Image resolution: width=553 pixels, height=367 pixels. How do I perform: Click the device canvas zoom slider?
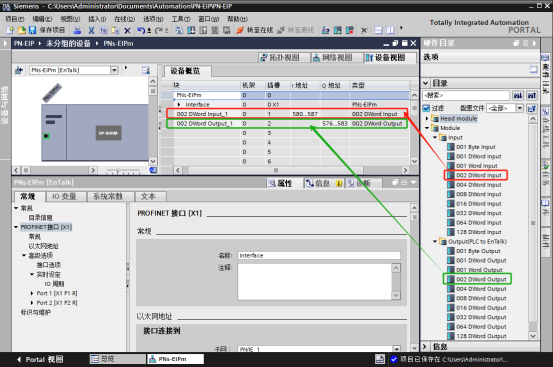(x=118, y=171)
